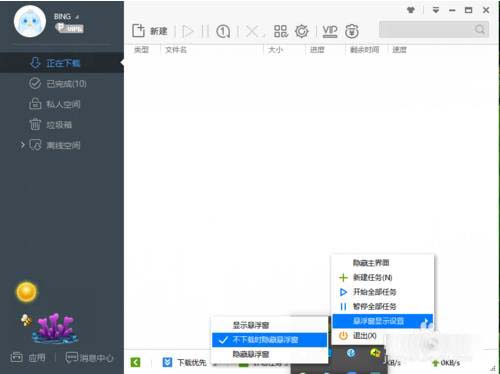Choose 退出(X) in tray menu

383,336
